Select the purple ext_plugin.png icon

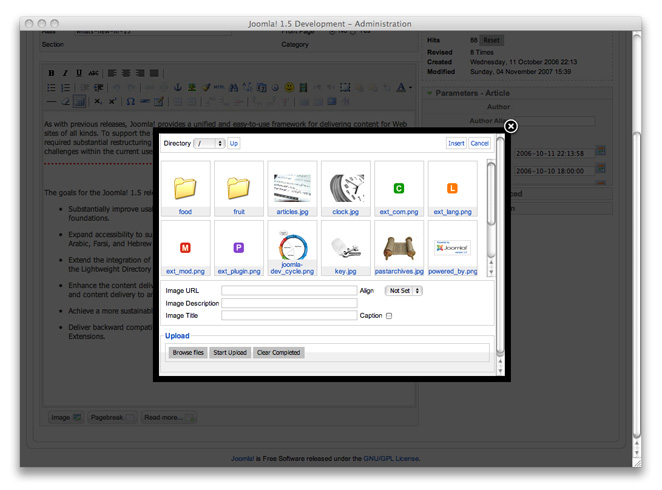[238, 246]
